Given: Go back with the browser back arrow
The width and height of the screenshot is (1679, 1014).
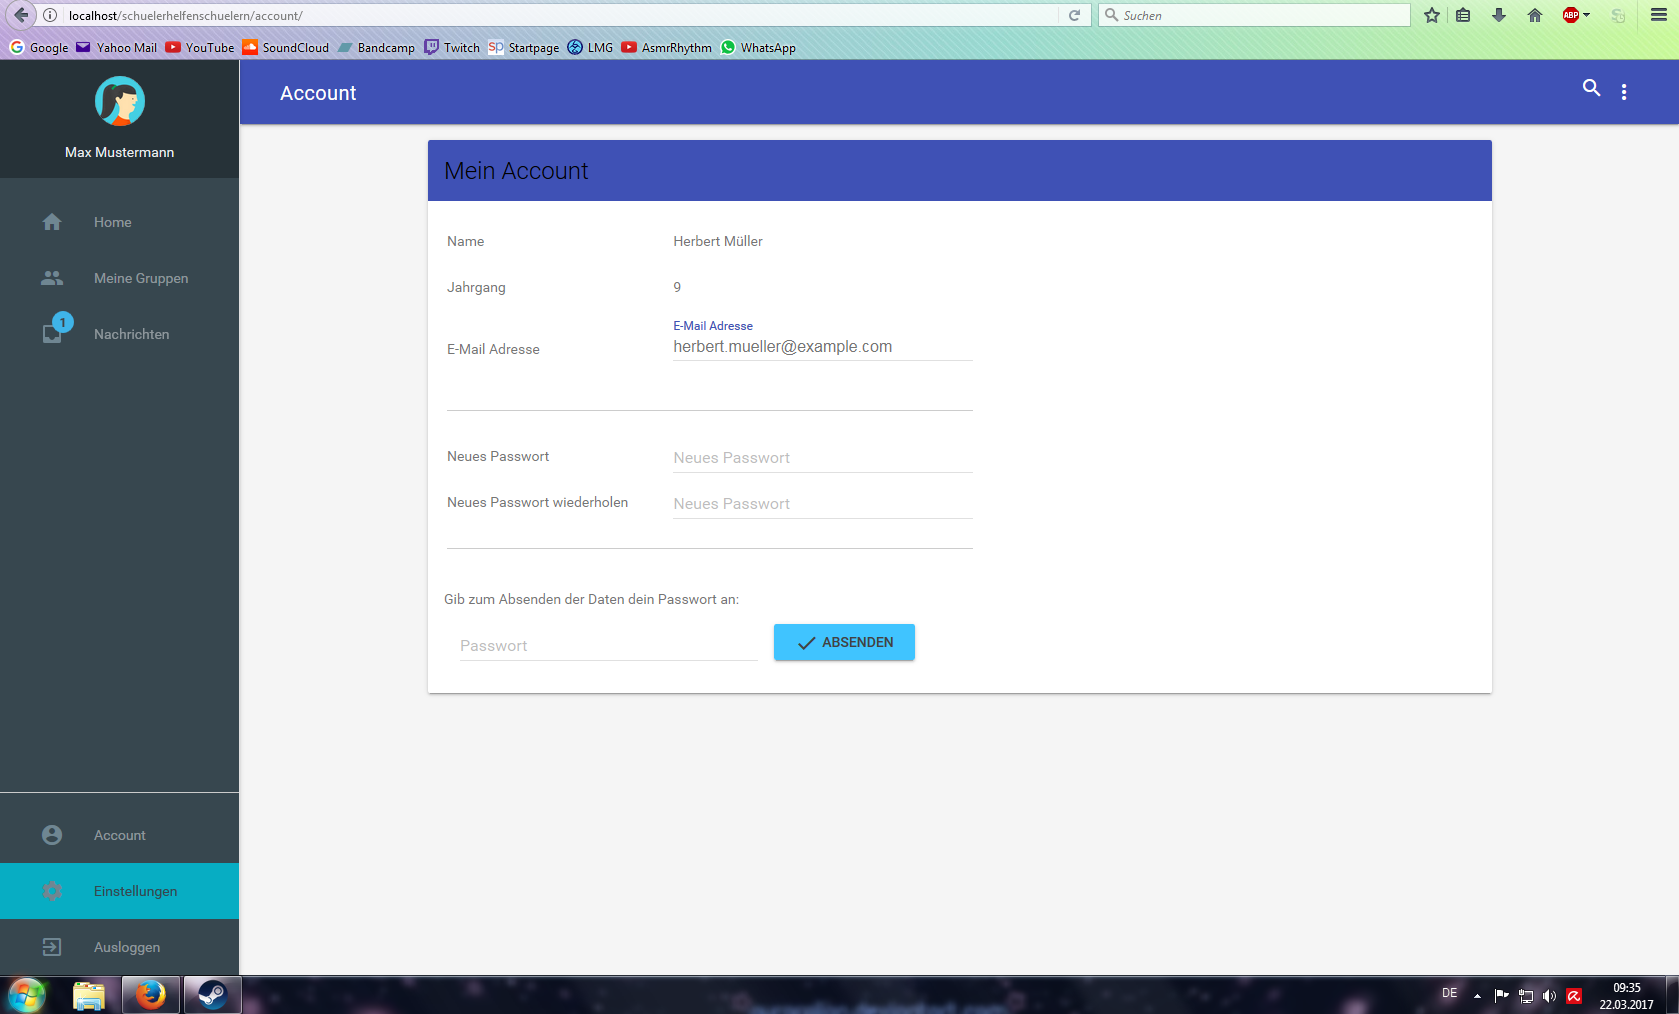Looking at the screenshot, I should coord(21,15).
